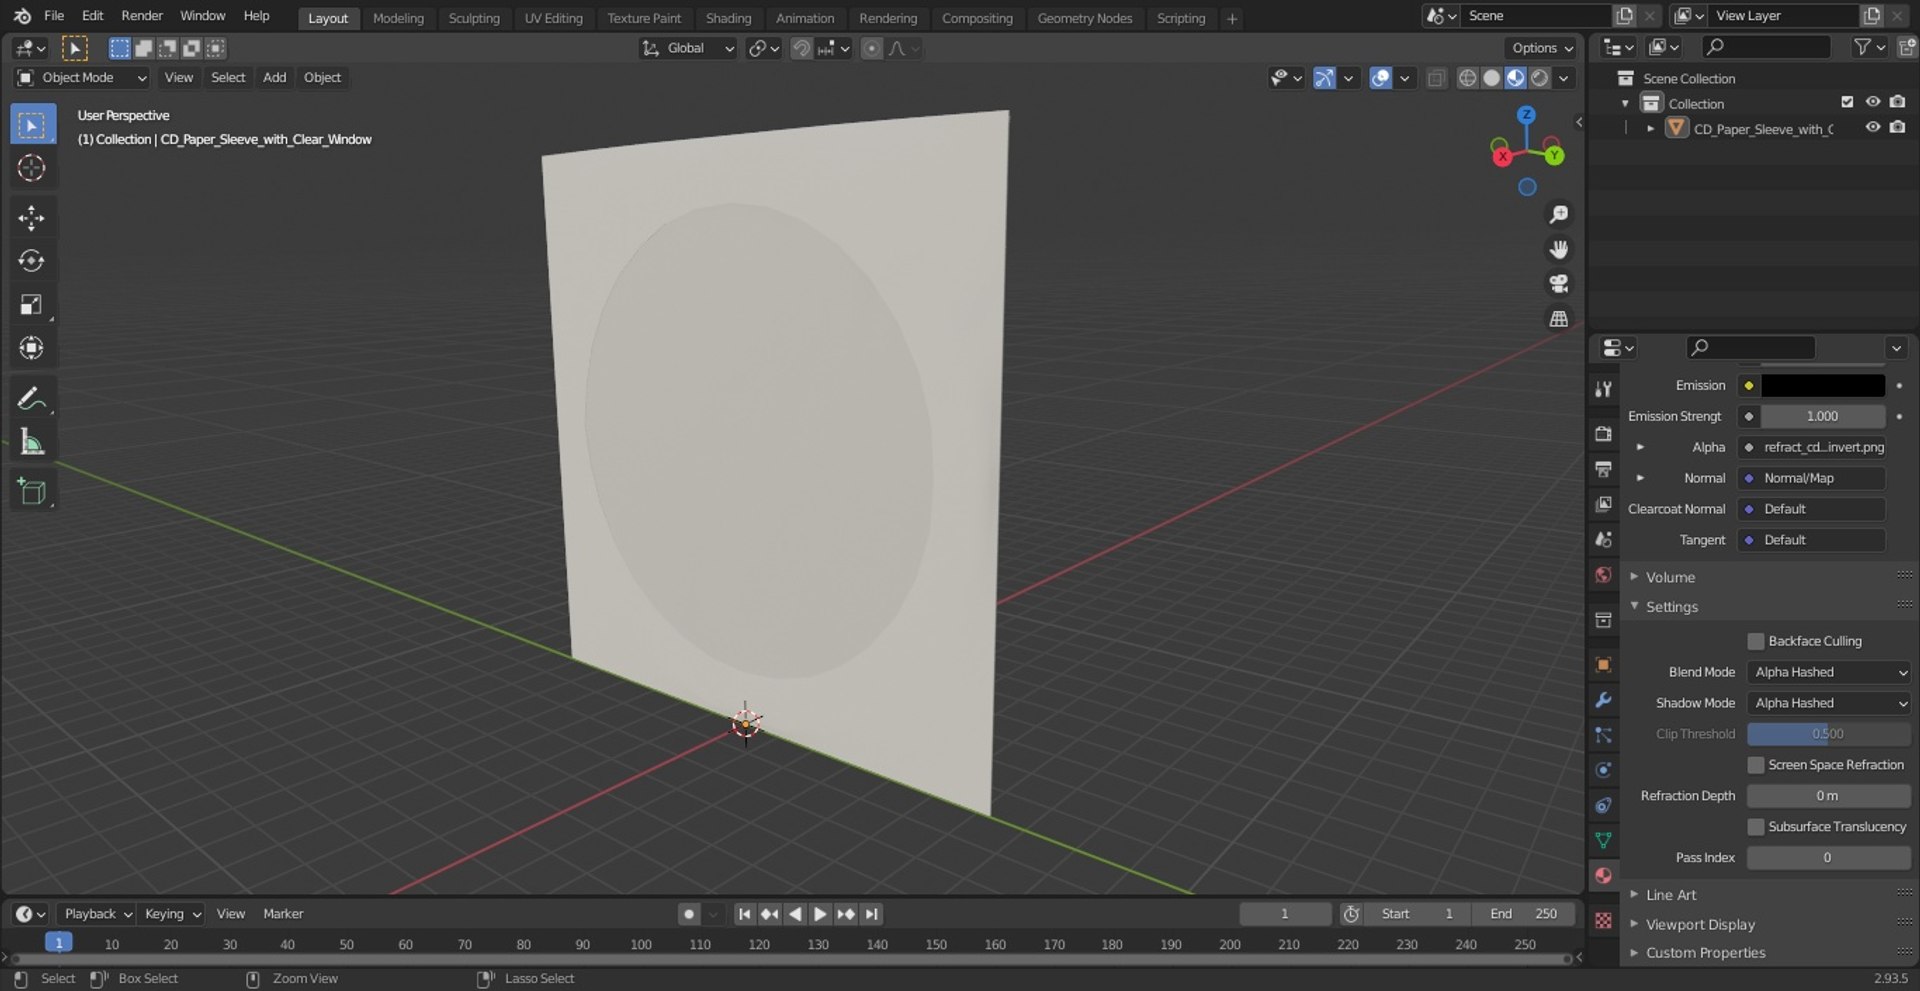Open the Playback popover

pyautogui.click(x=97, y=914)
